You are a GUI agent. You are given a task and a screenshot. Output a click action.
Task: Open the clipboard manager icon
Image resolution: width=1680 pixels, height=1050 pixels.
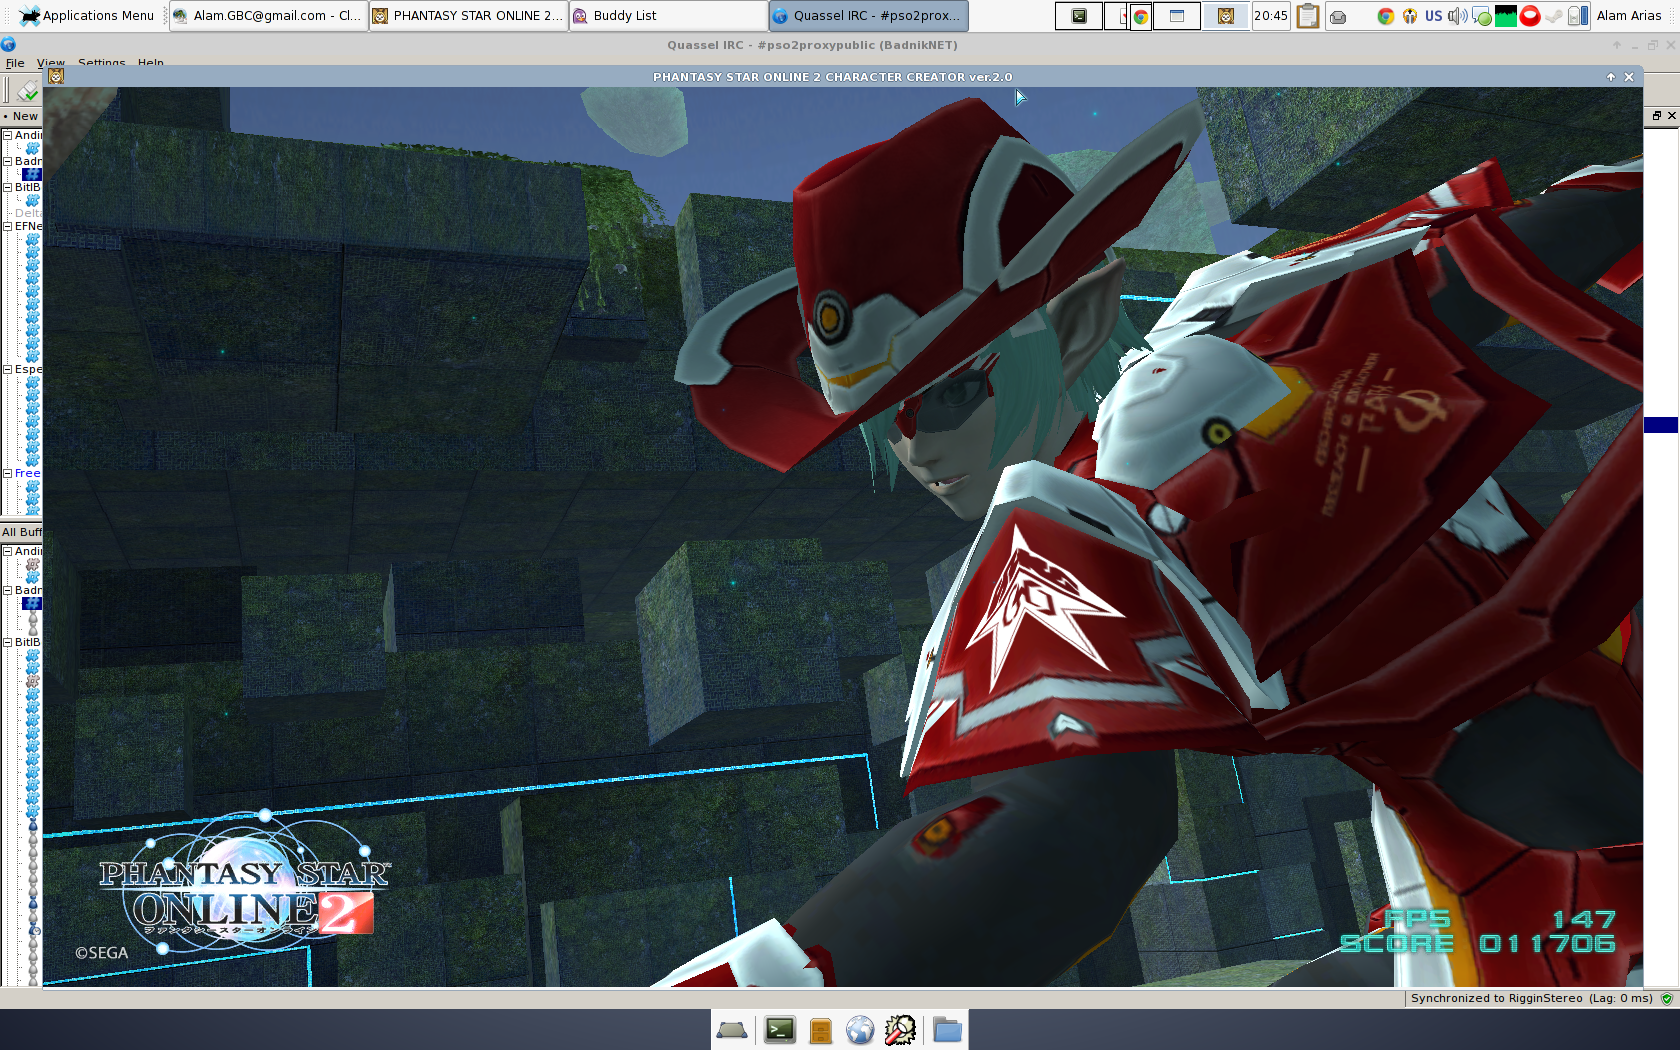click(1307, 16)
